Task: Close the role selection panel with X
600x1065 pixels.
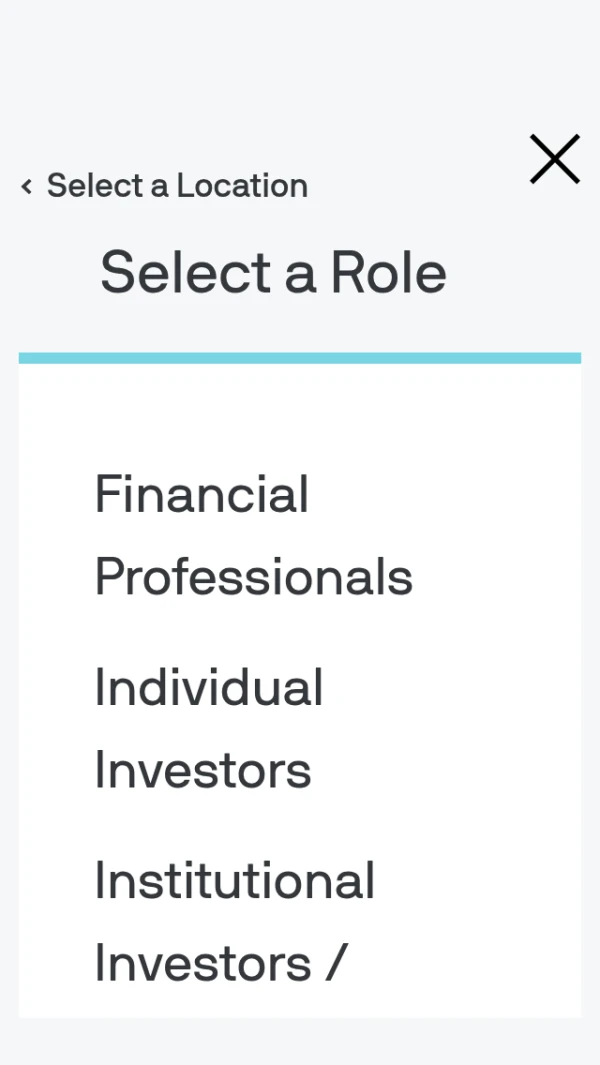Action: [555, 160]
